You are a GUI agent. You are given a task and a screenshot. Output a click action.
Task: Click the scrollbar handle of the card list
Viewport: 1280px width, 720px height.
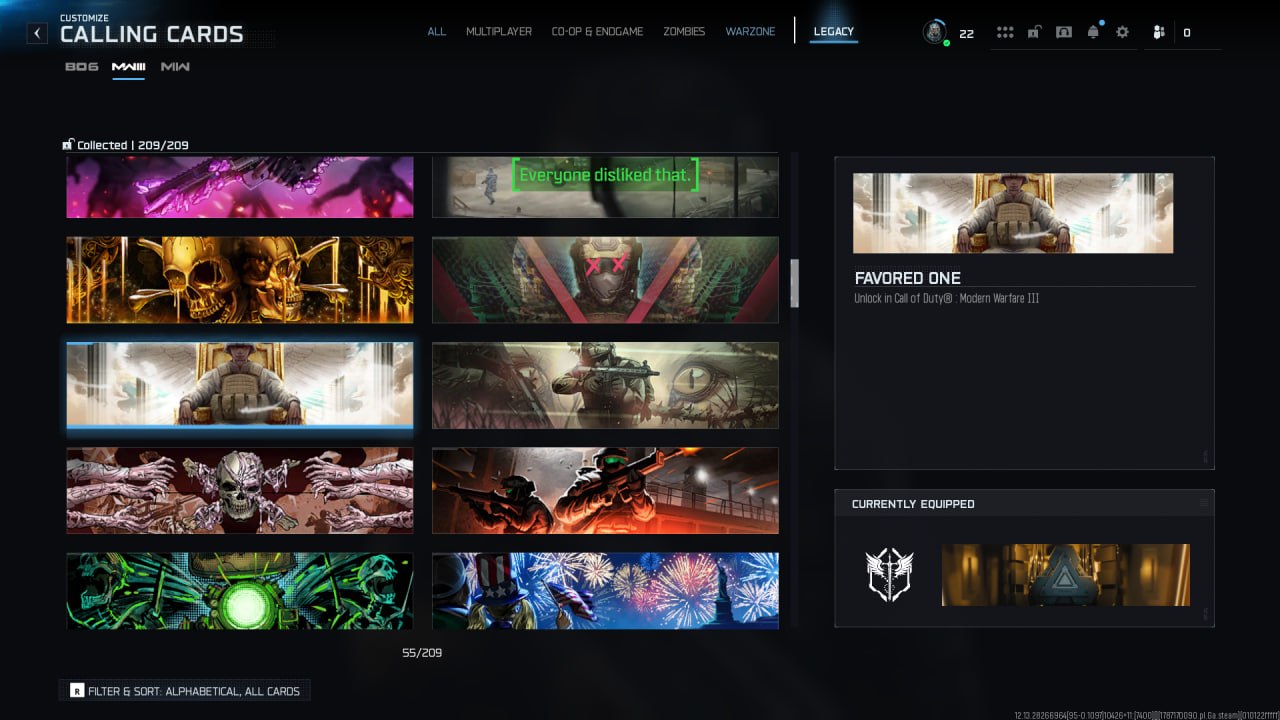pyautogui.click(x=795, y=283)
